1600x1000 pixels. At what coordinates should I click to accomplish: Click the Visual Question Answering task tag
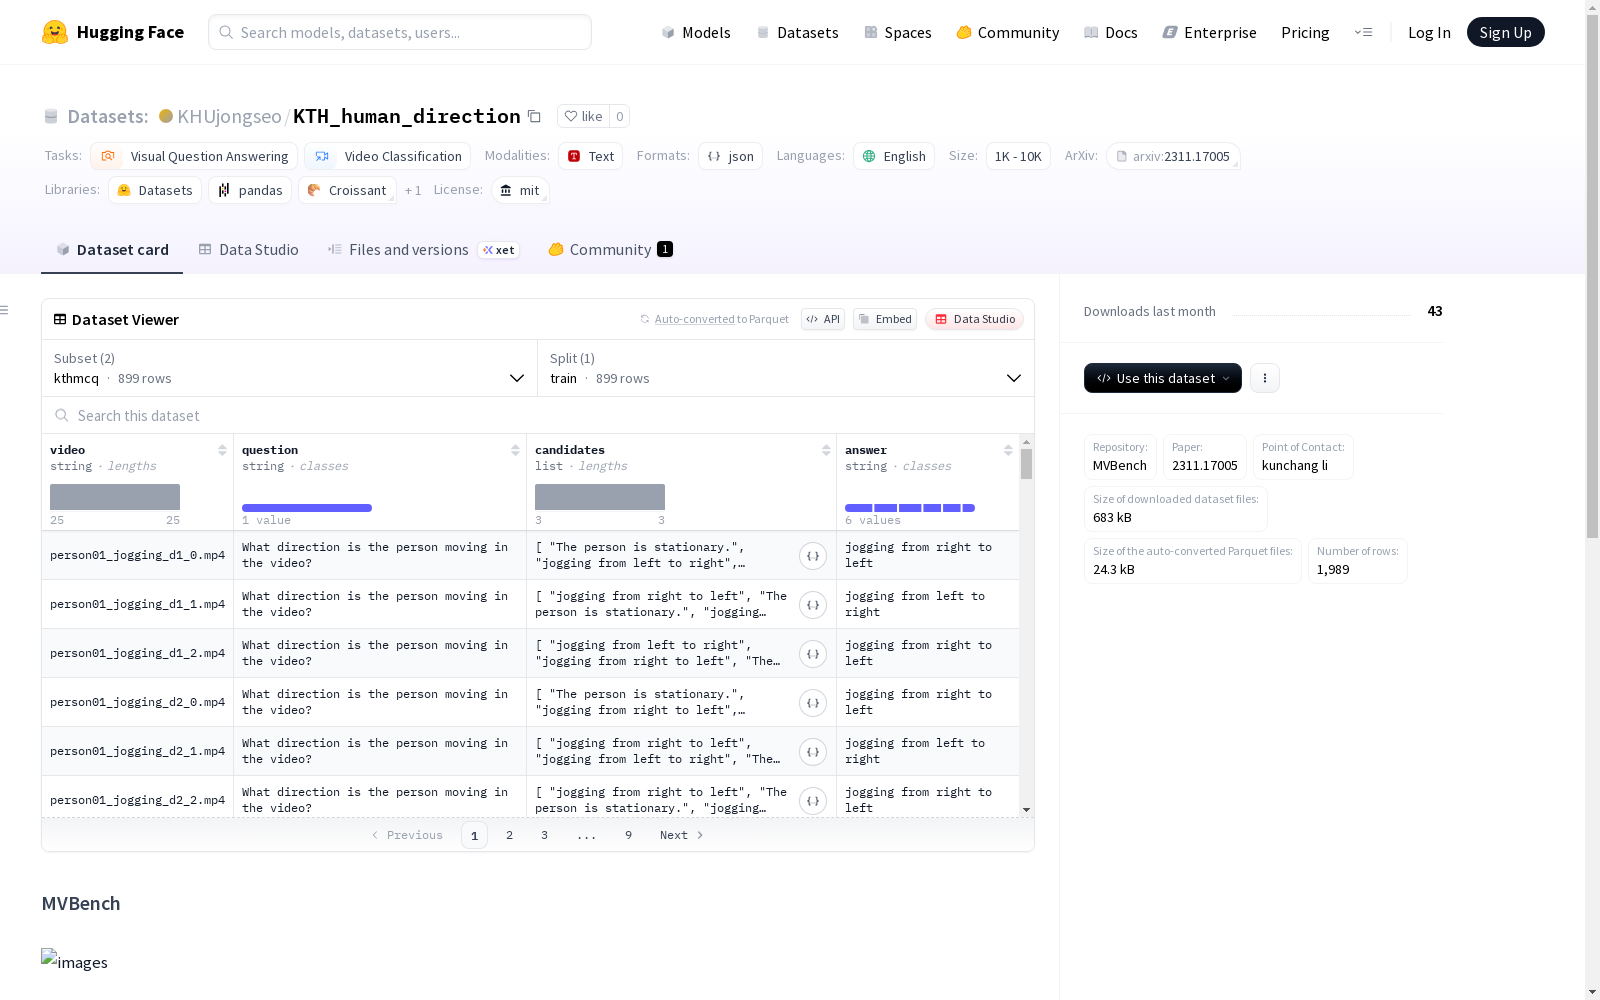pyautogui.click(x=194, y=156)
